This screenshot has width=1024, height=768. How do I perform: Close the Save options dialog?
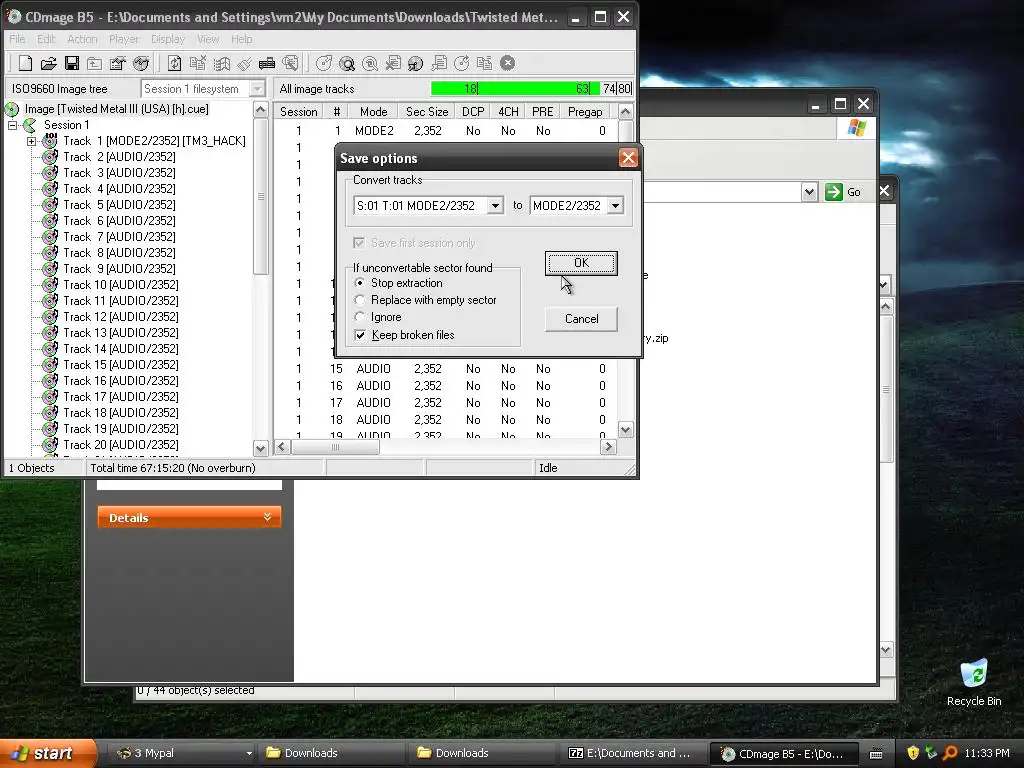(628, 158)
